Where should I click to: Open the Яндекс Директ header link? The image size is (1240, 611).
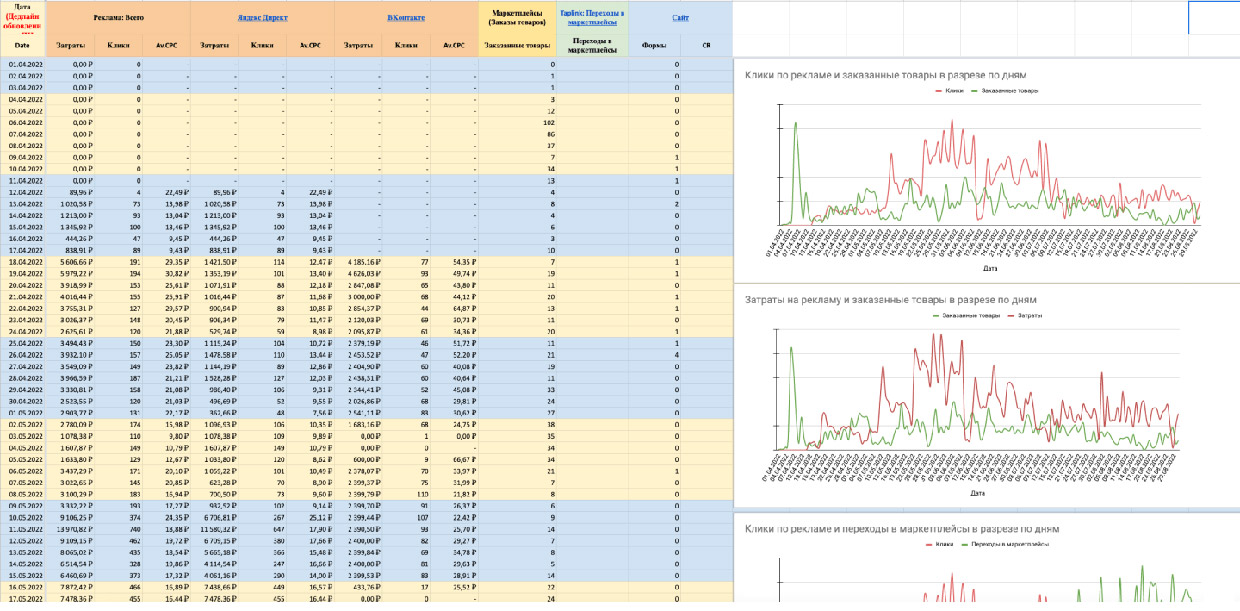(x=262, y=17)
